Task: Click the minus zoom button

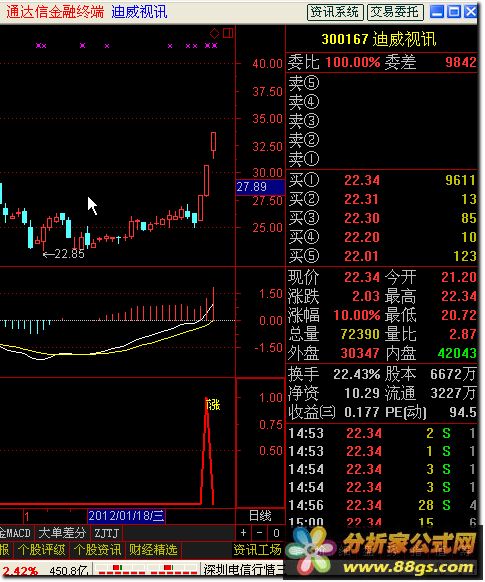Action: tap(259, 533)
